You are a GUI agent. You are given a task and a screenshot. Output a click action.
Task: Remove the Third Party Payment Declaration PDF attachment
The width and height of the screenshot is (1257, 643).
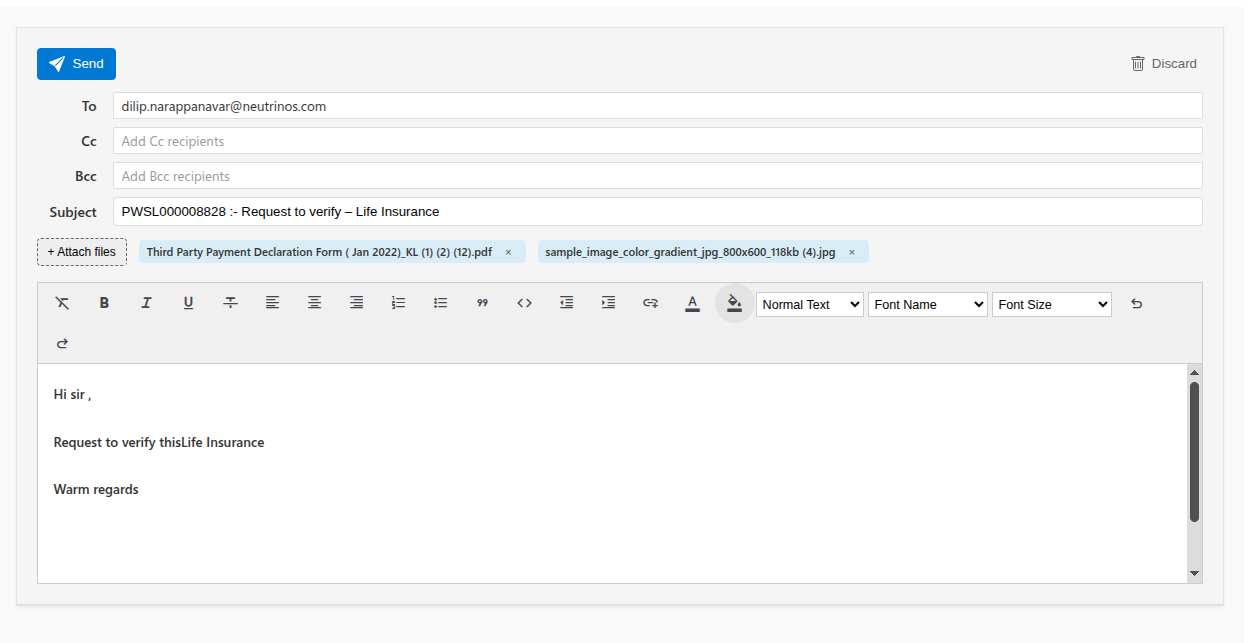click(x=508, y=252)
